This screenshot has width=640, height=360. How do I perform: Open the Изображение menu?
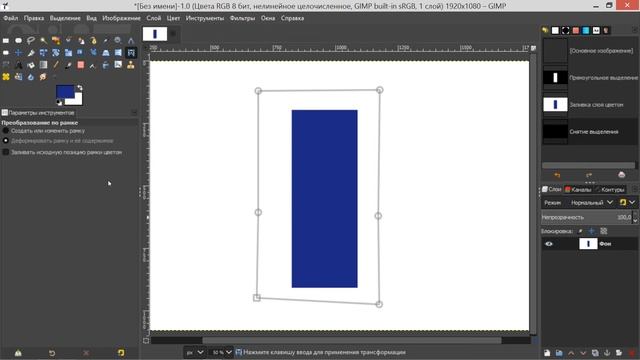coord(121,18)
